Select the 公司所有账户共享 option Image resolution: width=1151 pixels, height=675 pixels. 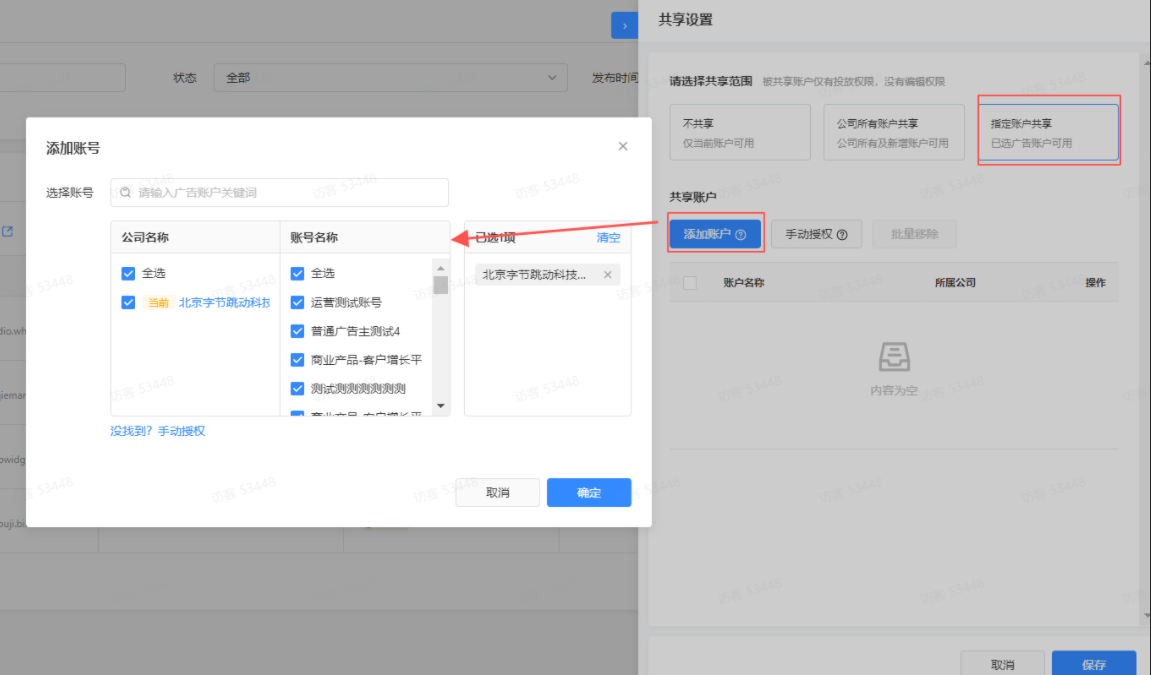pos(893,131)
